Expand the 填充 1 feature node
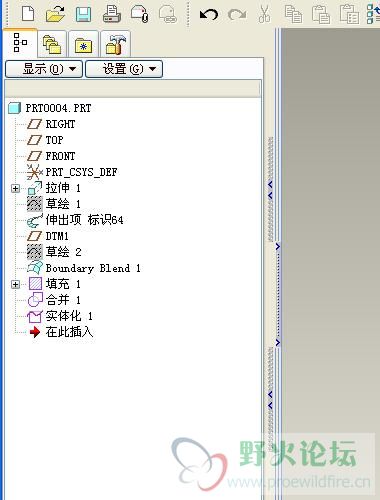The image size is (380, 500). point(15,284)
